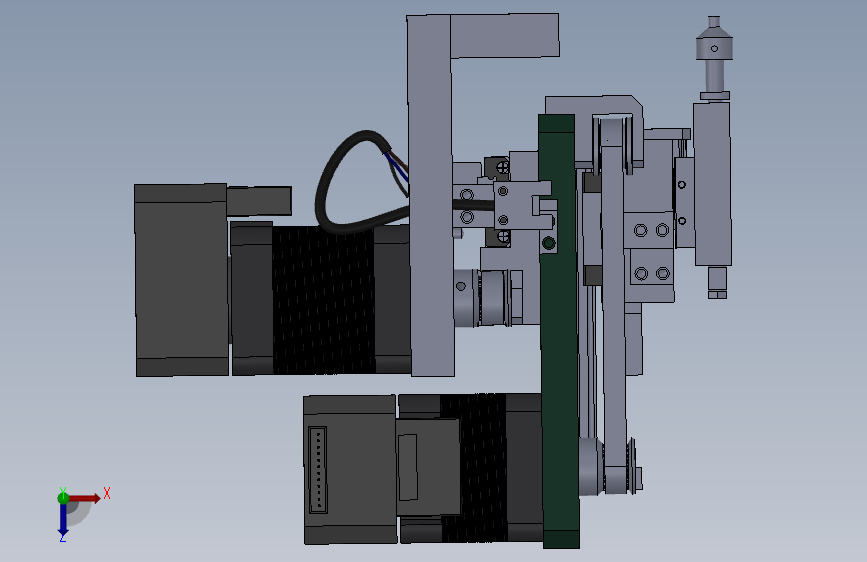Viewport: 867px width, 562px height.
Task: Select the small dark block atop the upper motor
Action: [259, 201]
